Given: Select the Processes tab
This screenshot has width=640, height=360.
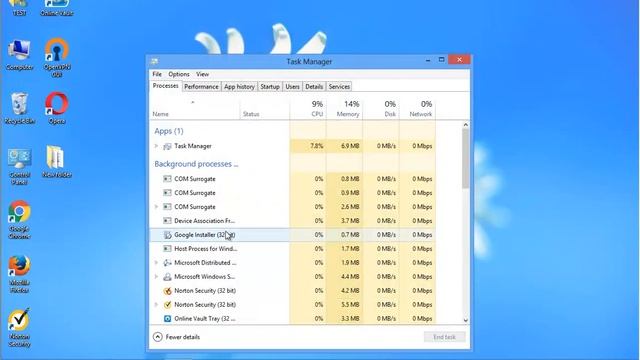Looking at the screenshot, I should (165, 86).
